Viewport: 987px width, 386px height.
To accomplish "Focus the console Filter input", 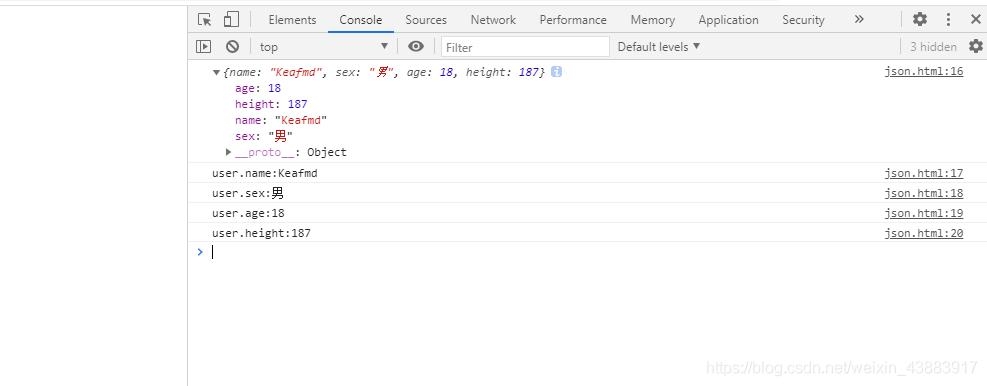I will (x=526, y=47).
